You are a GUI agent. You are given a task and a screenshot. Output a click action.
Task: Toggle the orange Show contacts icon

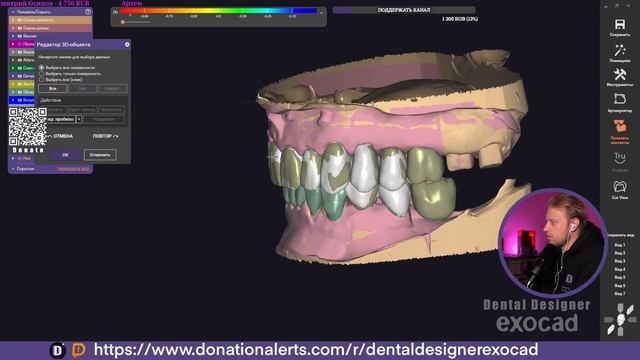[620, 126]
